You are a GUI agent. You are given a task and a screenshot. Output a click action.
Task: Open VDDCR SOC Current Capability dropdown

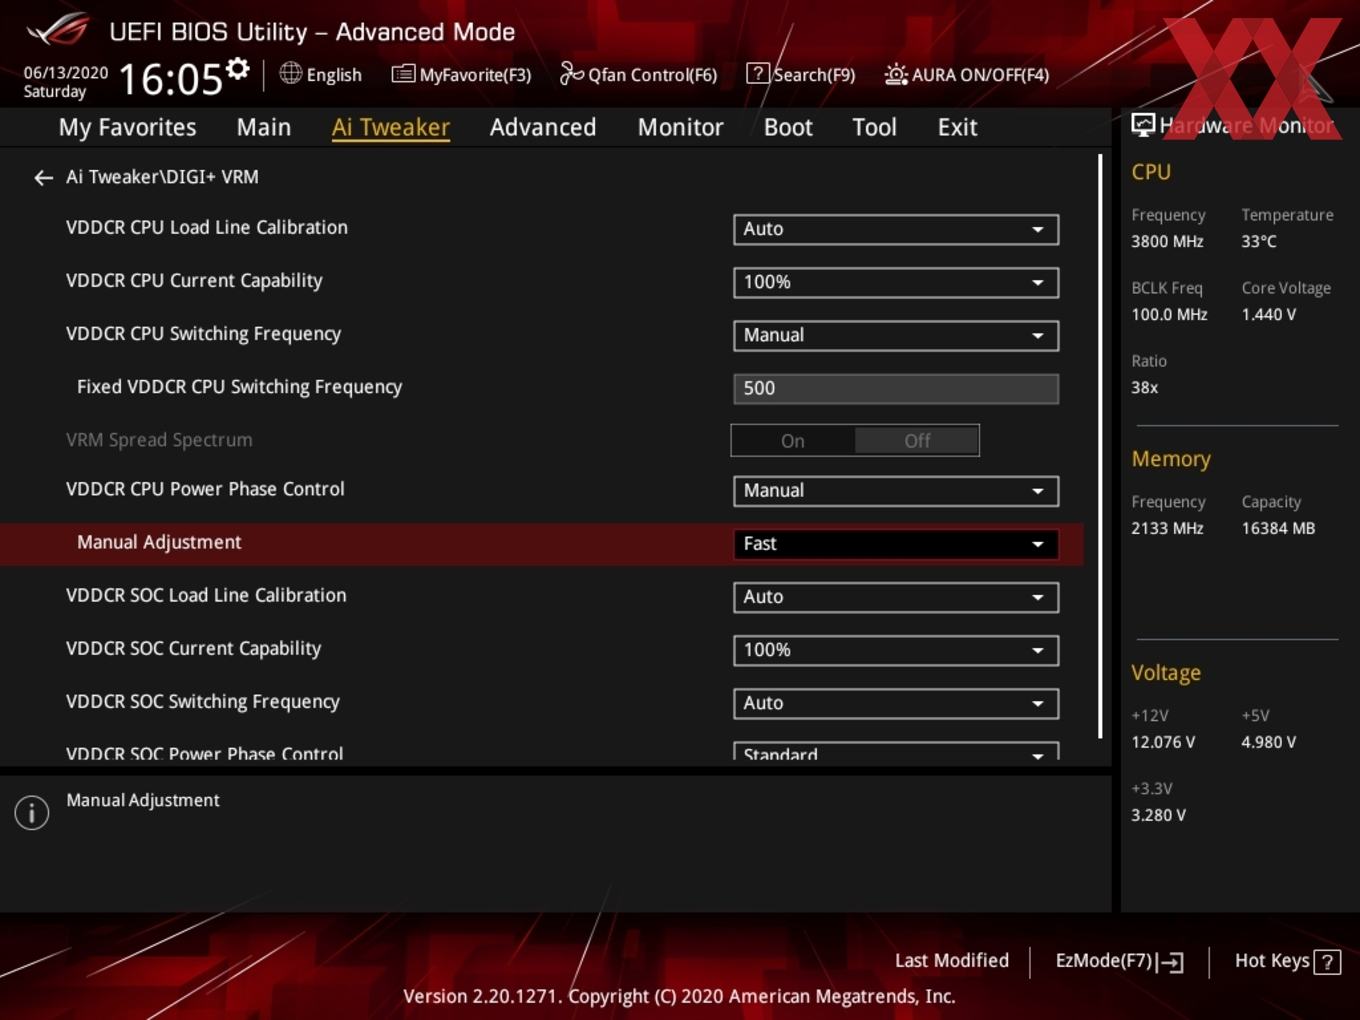(896, 650)
